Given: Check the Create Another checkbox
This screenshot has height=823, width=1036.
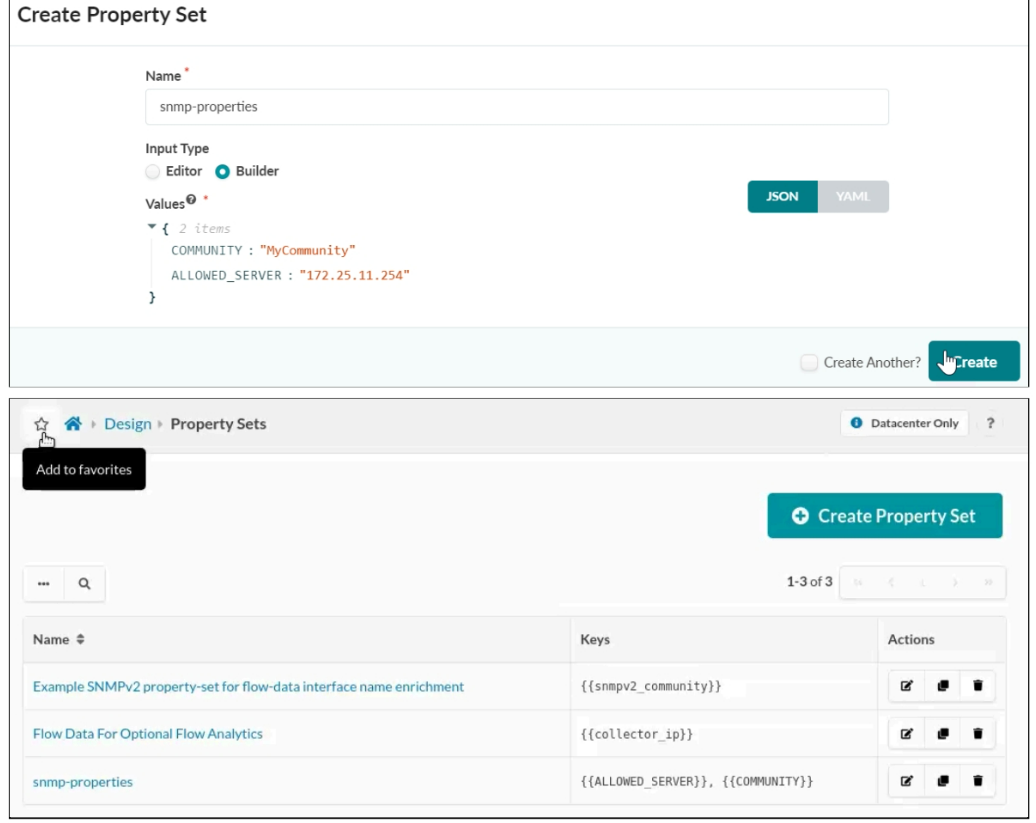Looking at the screenshot, I should tap(809, 362).
